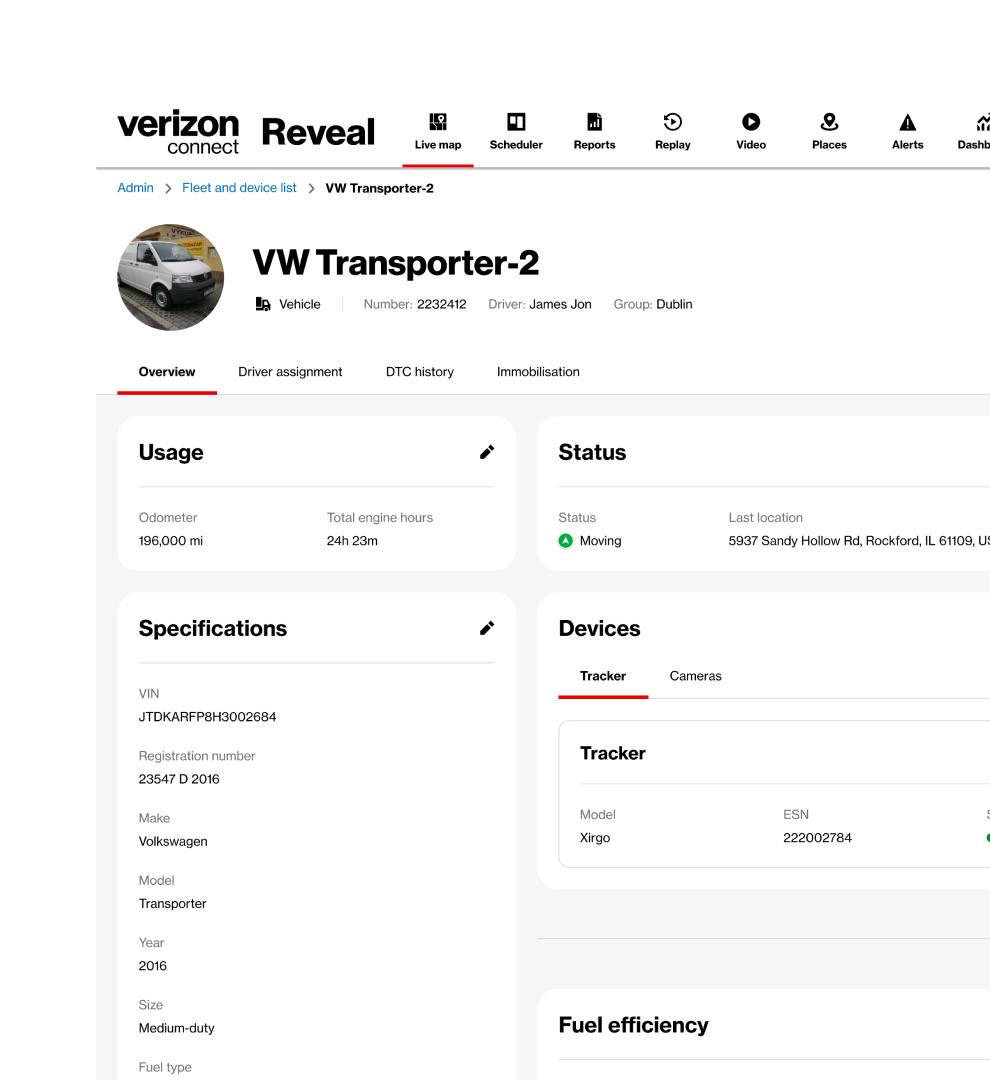The image size is (990, 1080).
Task: Edit Usage with the pencil icon
Action: coord(487,452)
